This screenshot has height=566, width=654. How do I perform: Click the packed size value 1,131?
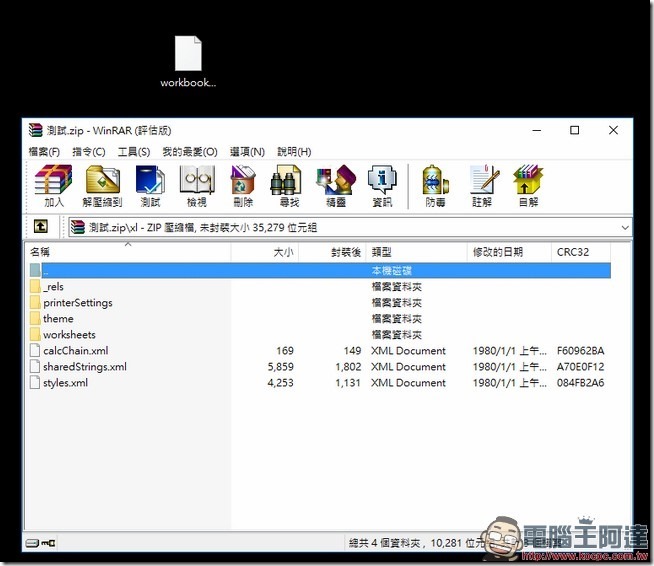click(x=348, y=382)
